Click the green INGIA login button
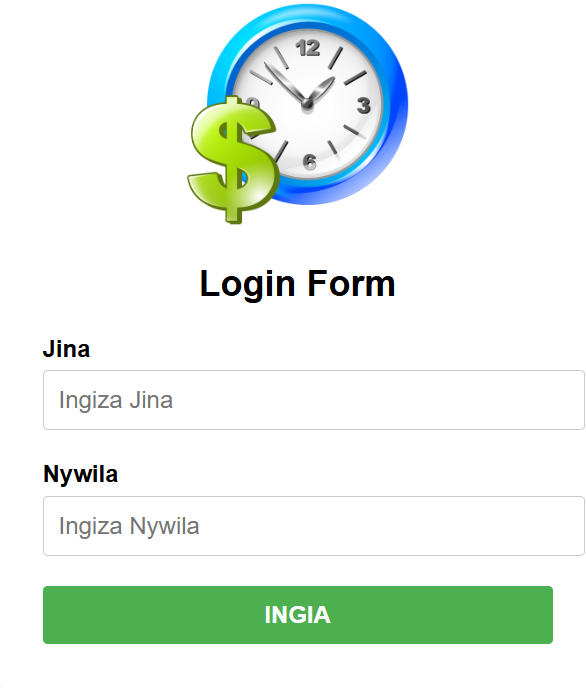This screenshot has width=586, height=688. (x=298, y=615)
